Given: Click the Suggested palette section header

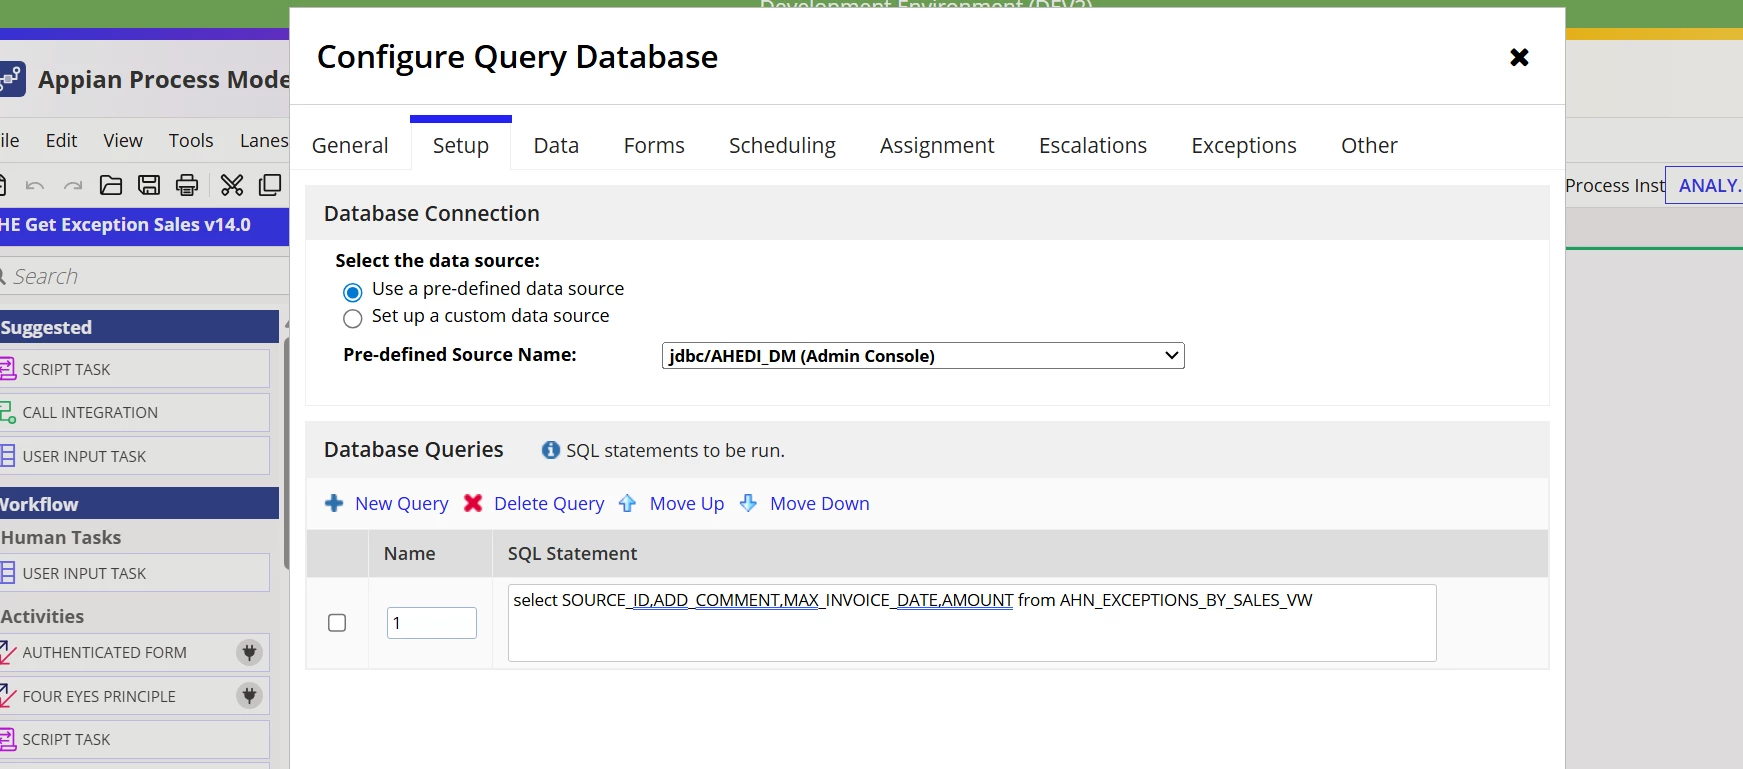Looking at the screenshot, I should [139, 327].
